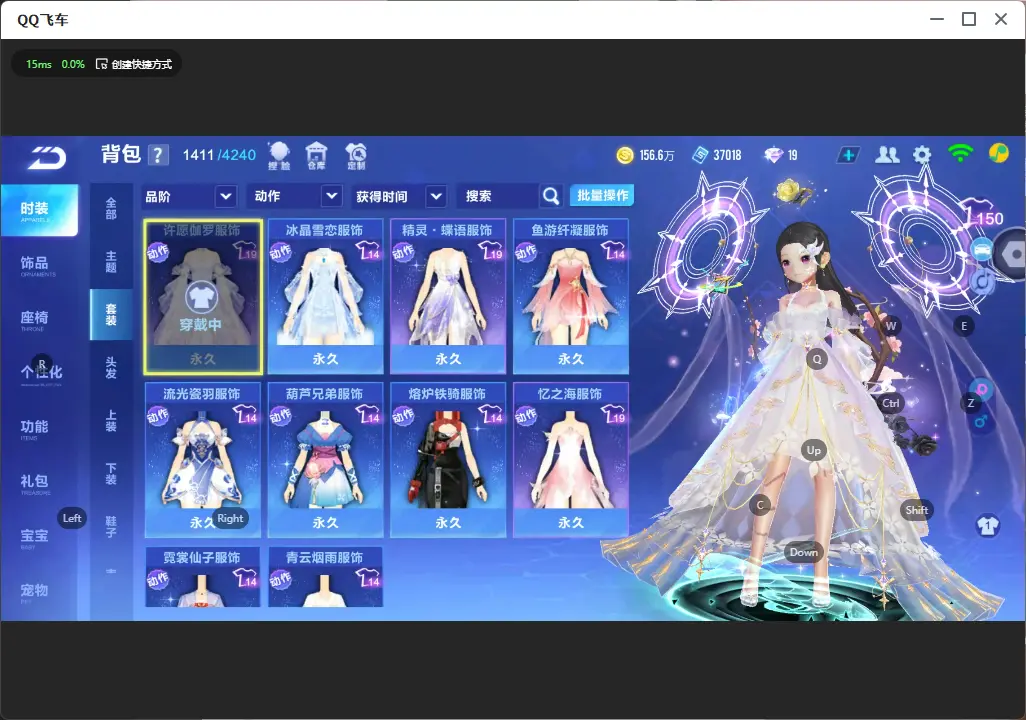
Task: Select the 上装 sub-category tab
Action: click(111, 421)
